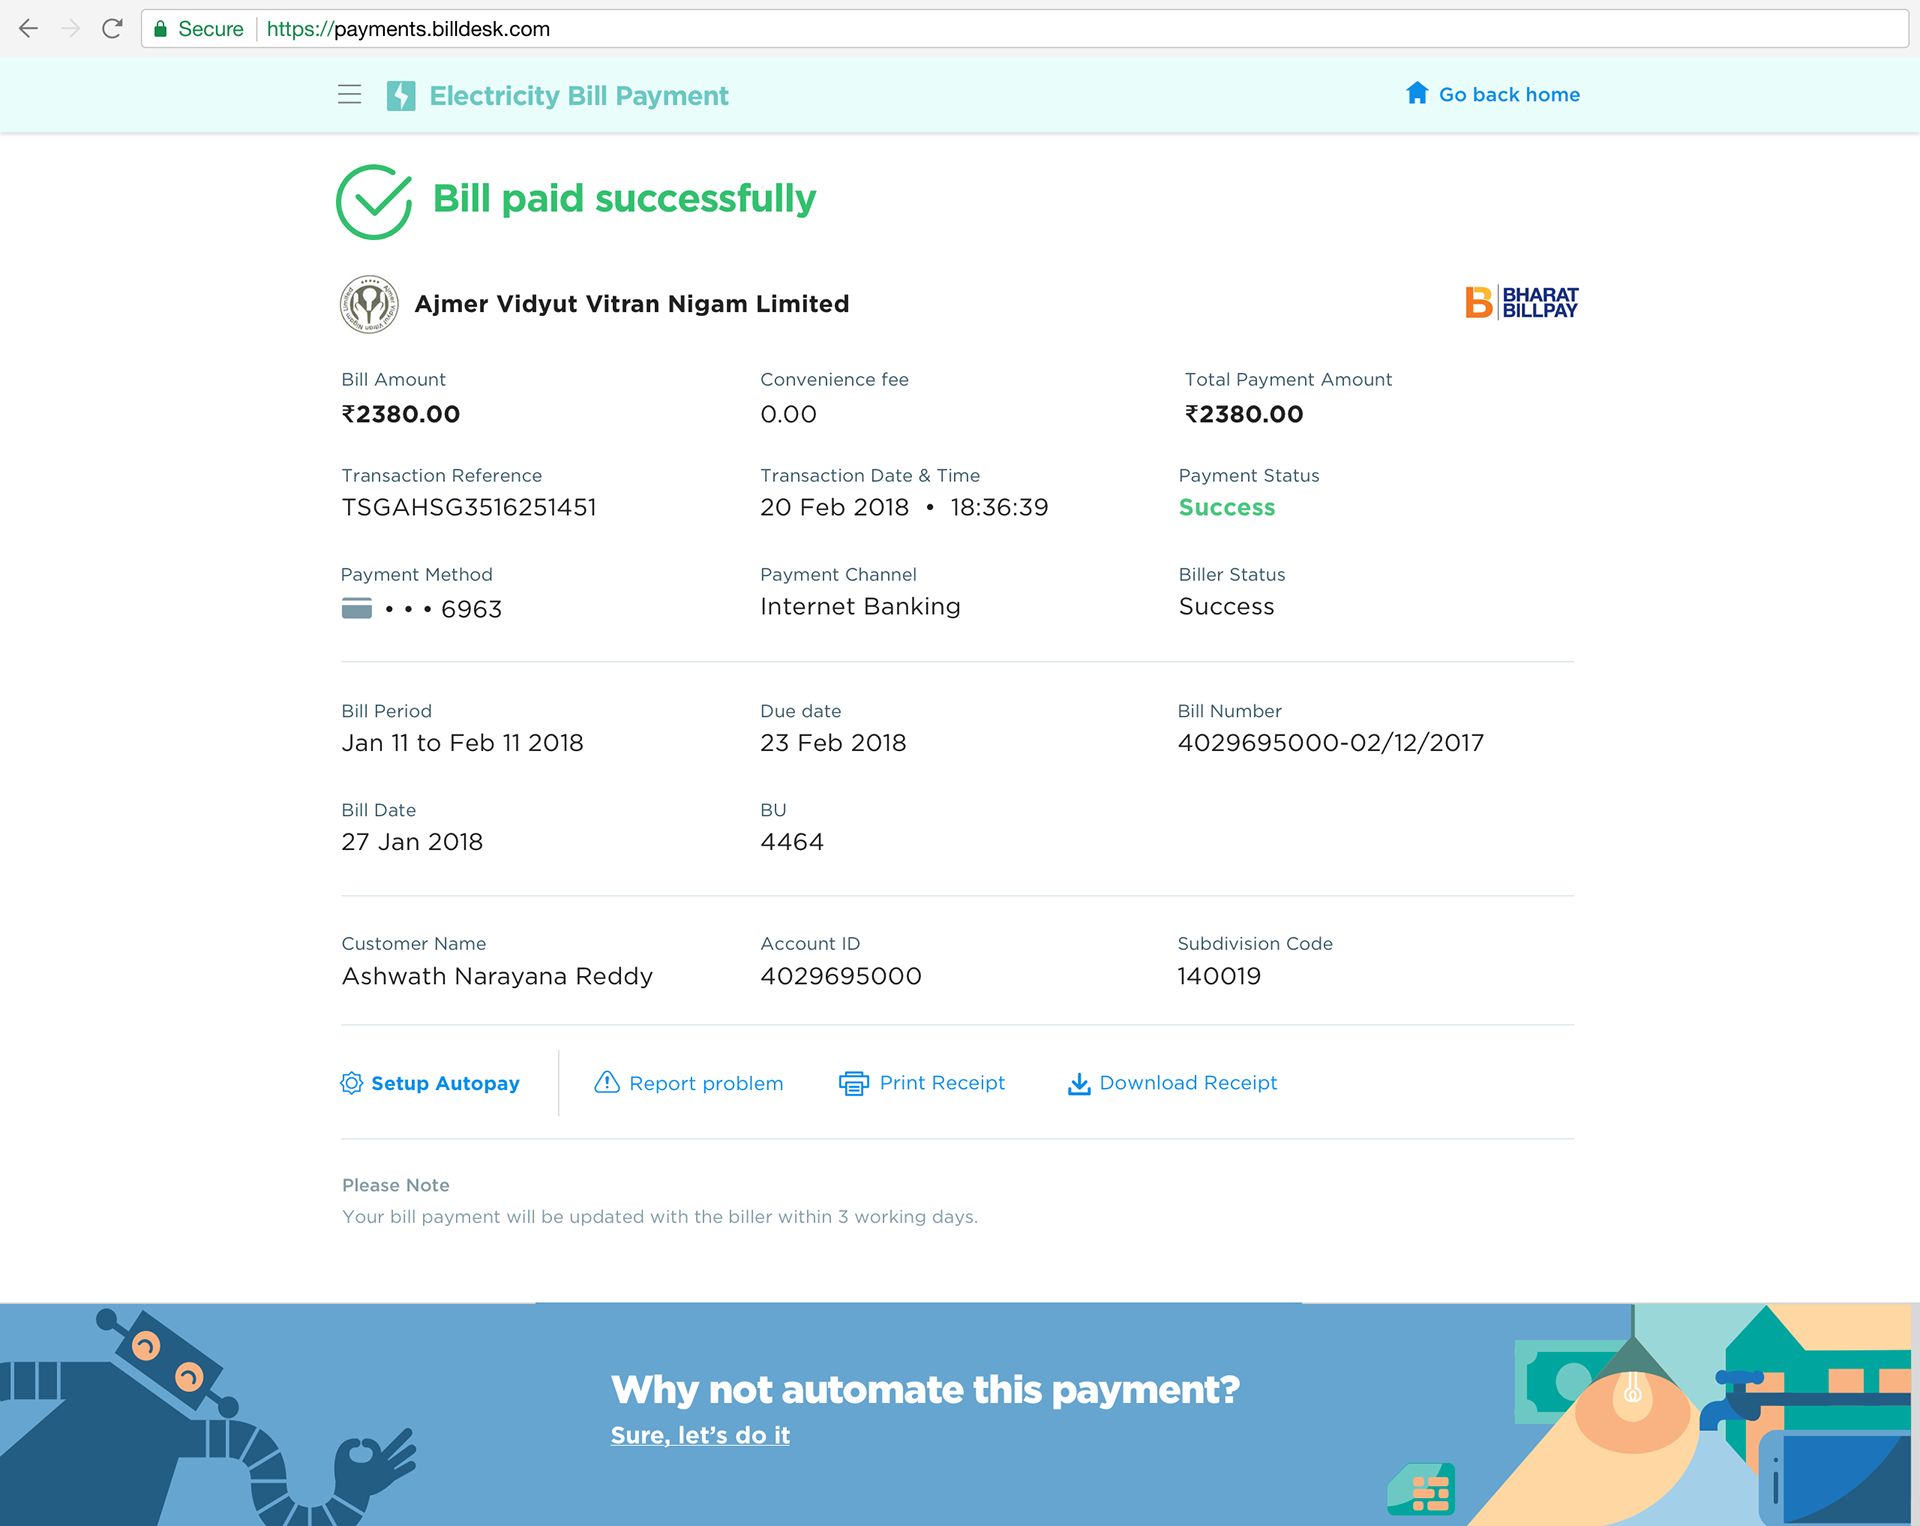Click the printer icon
This screenshot has height=1526, width=1920.
[853, 1083]
